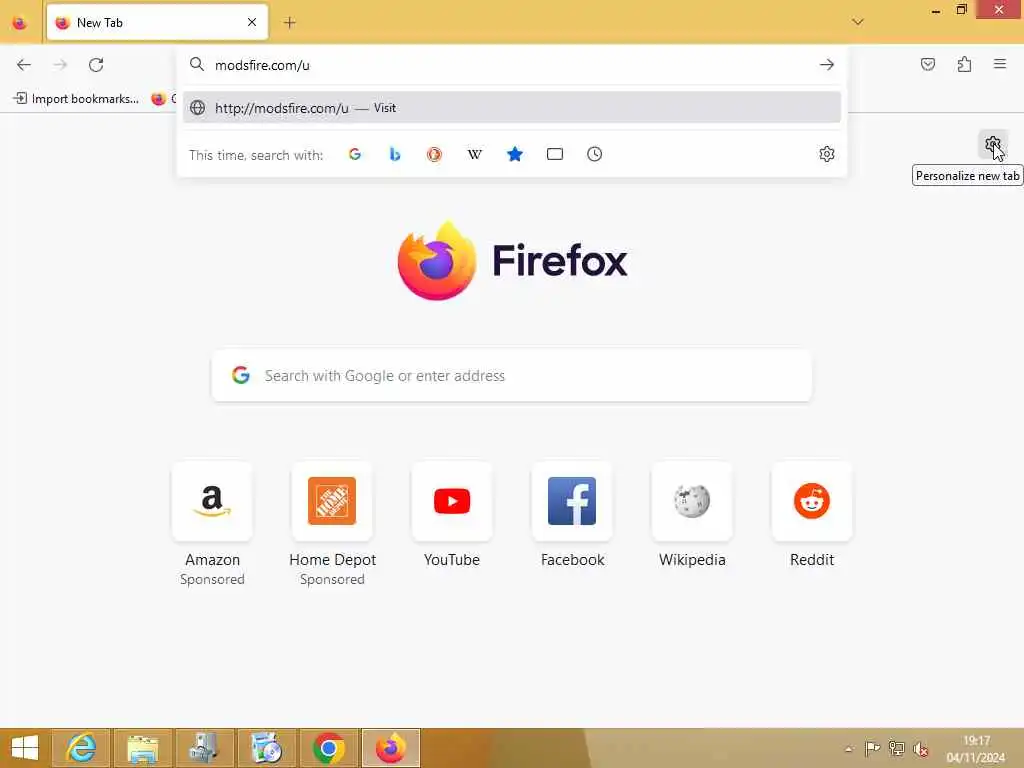Search history using clock icon

pos(594,154)
